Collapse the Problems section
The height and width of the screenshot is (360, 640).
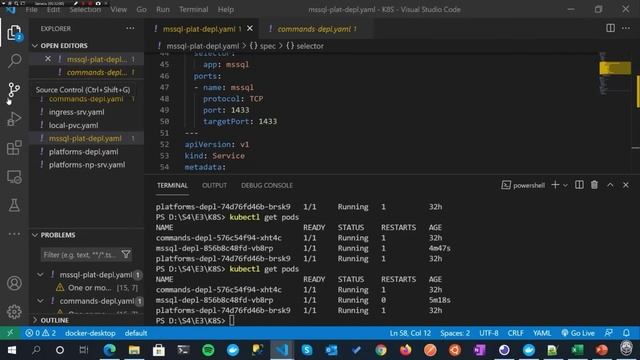(35, 235)
